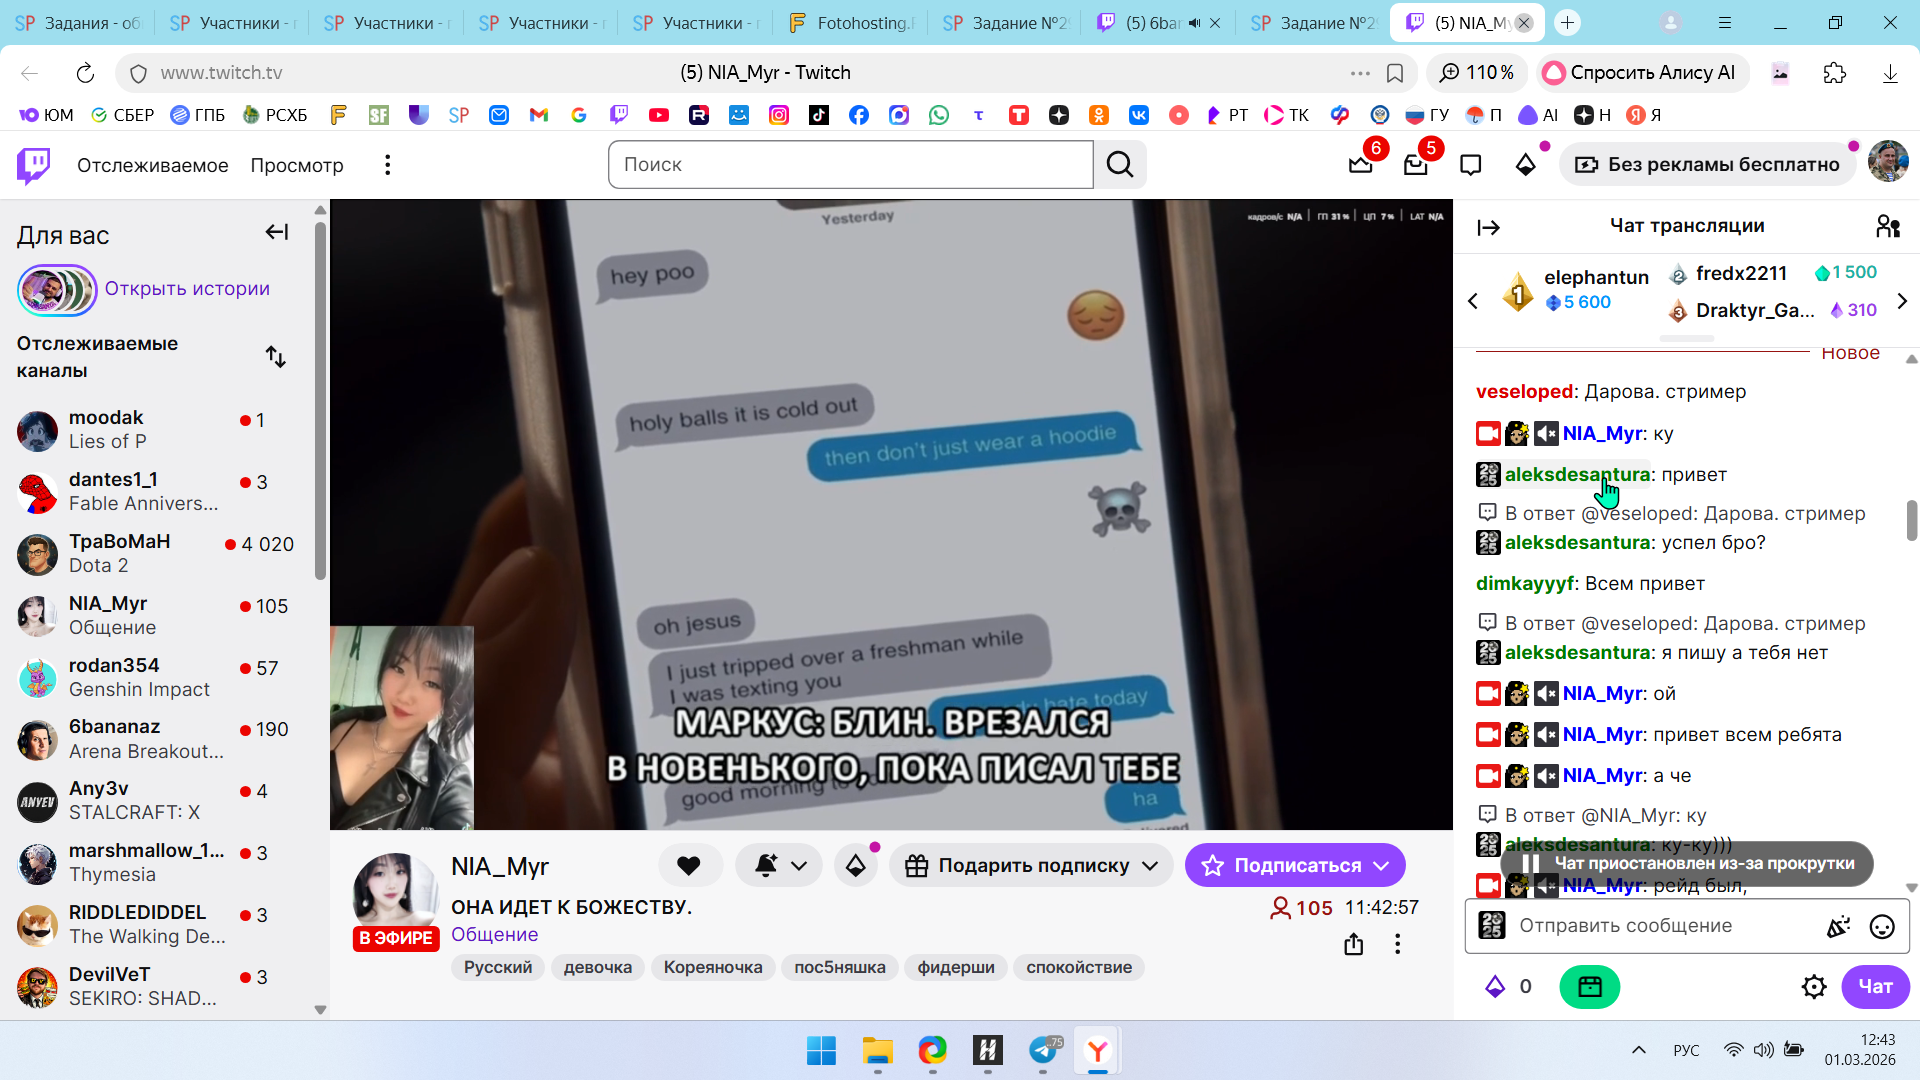Click the Twitch logo home icon
Screen dimensions: 1920x1080
click(34, 165)
